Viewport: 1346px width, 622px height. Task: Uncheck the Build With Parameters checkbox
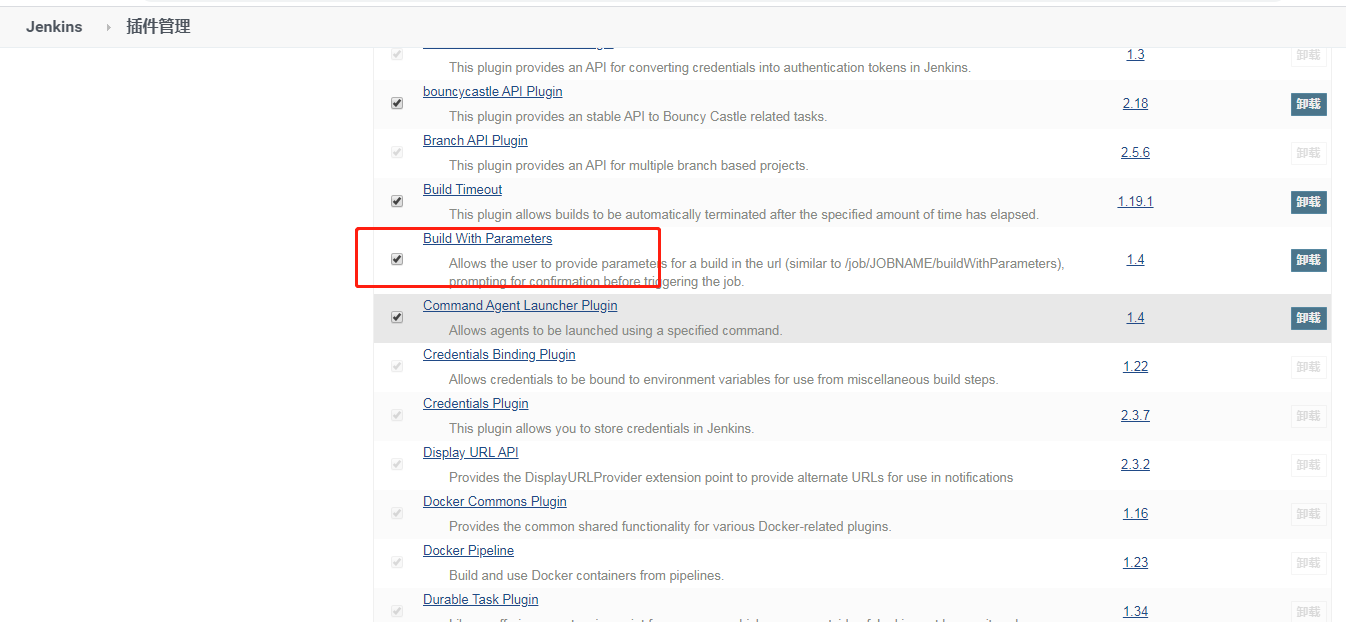[x=397, y=259]
